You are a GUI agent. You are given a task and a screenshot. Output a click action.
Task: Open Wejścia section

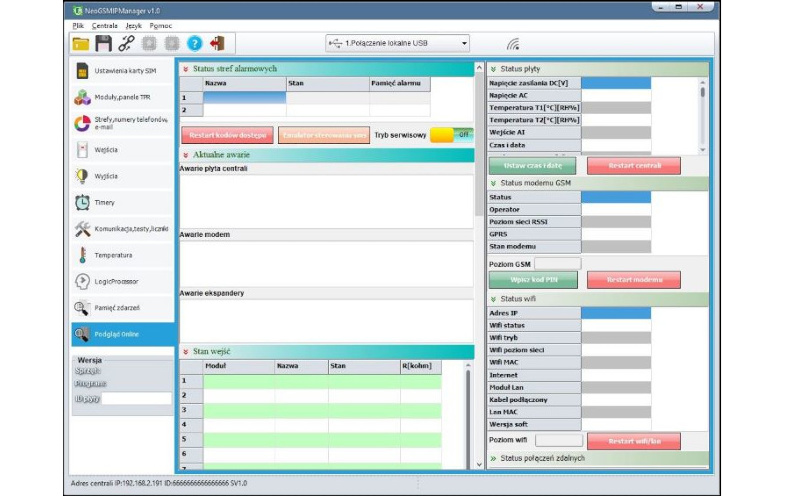coord(123,150)
